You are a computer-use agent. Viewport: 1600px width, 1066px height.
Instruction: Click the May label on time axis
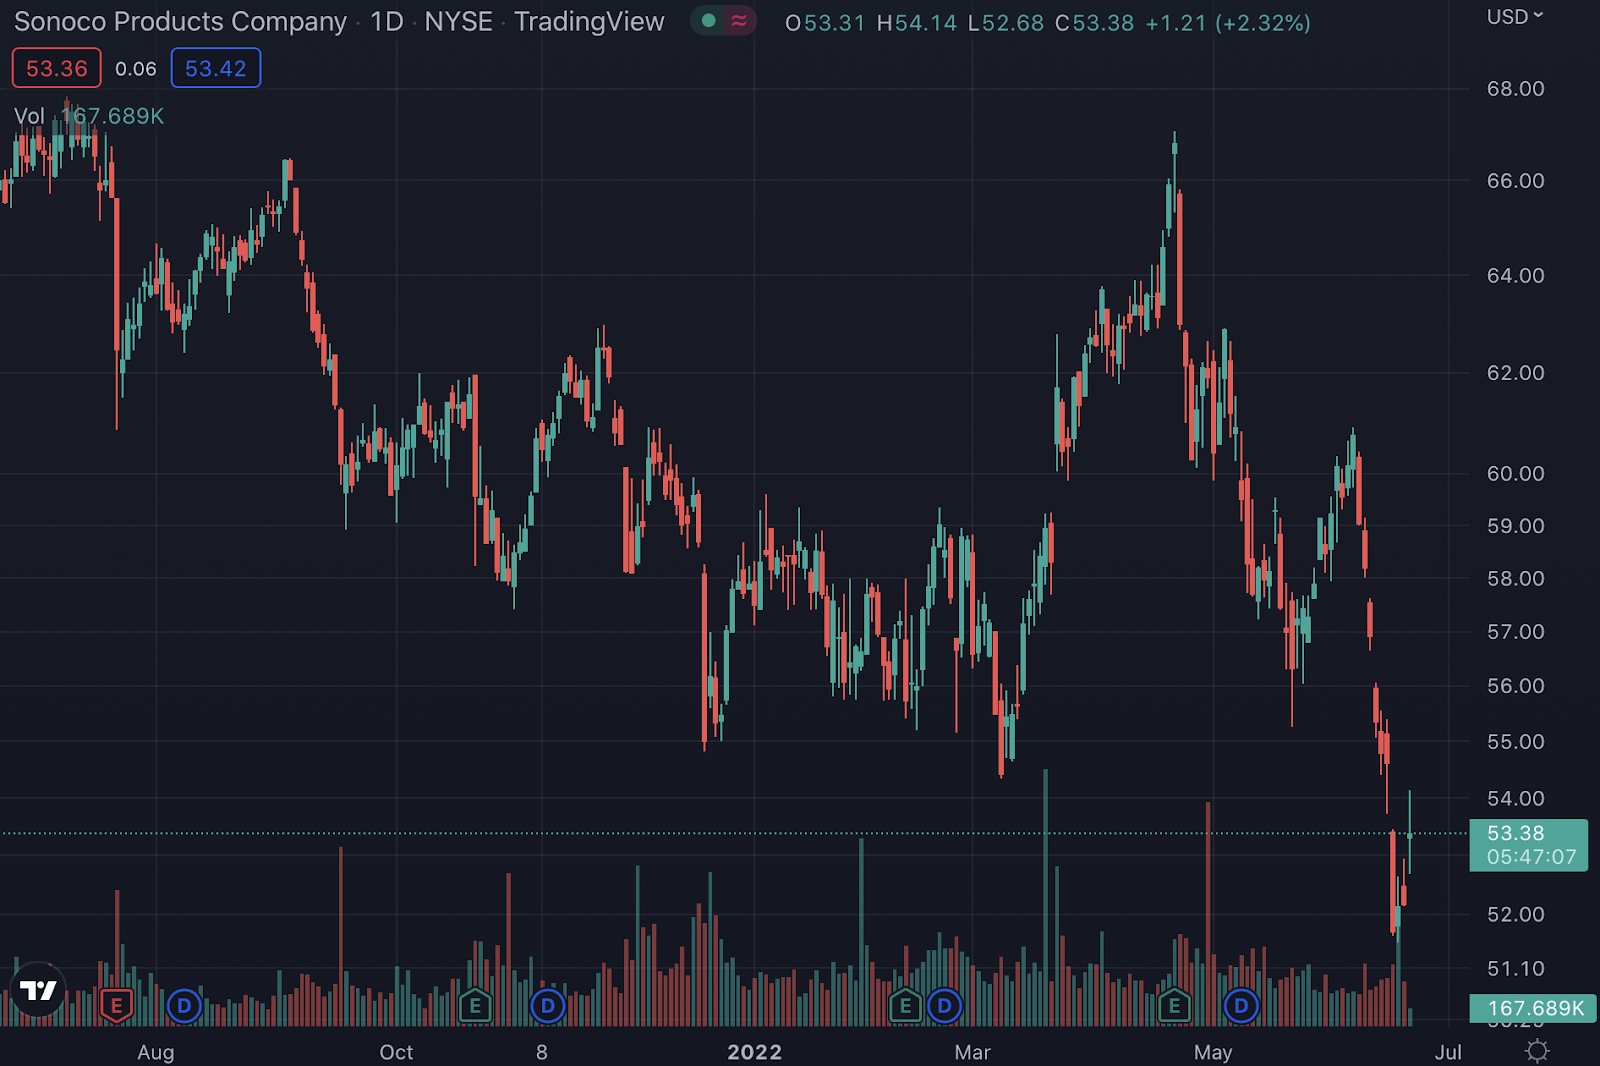[x=1213, y=1052]
